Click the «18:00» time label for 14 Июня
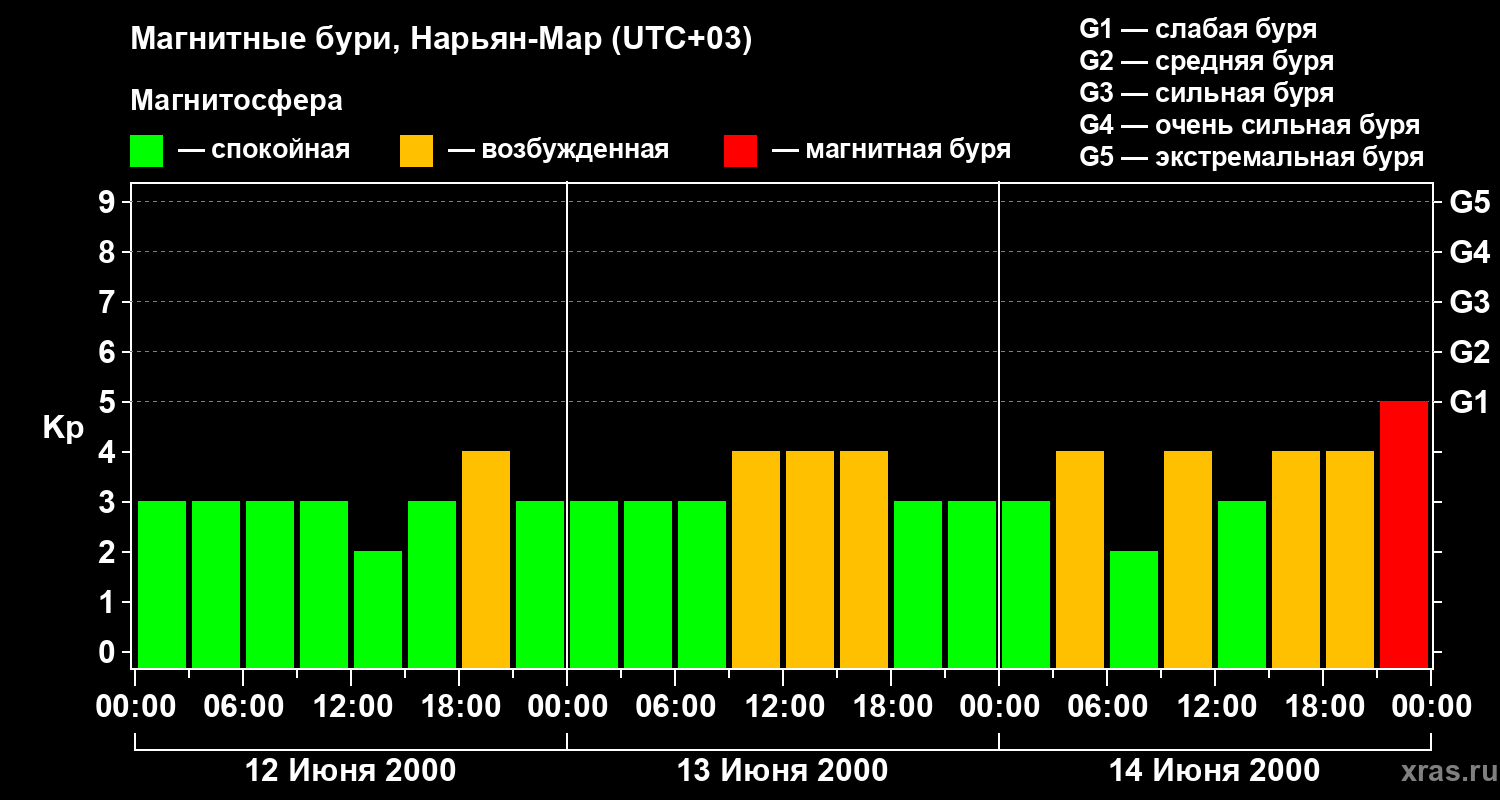The image size is (1500, 800). click(x=1323, y=707)
